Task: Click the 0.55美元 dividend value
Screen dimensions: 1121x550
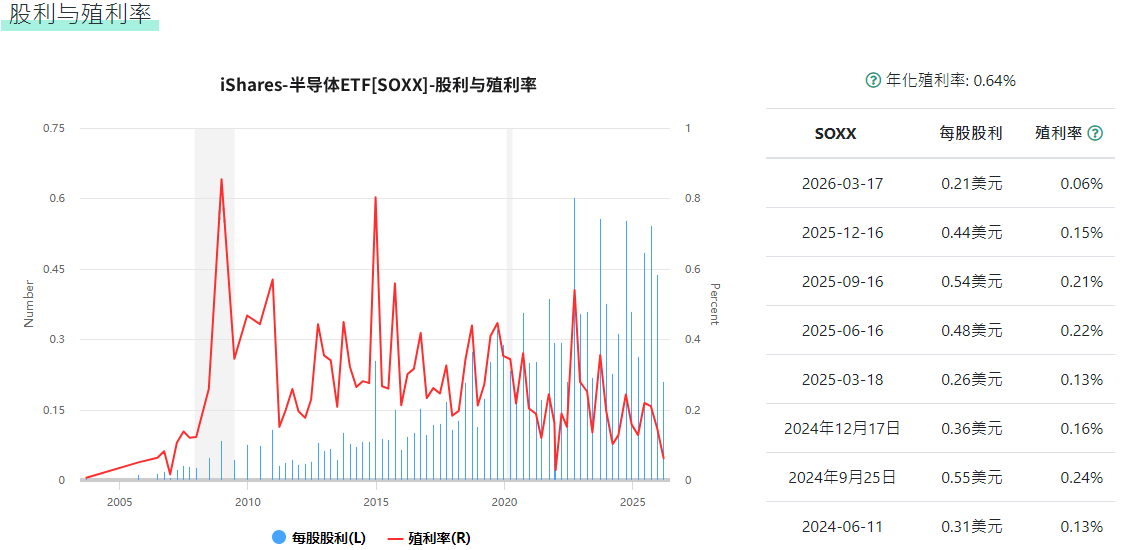Action: click(x=972, y=478)
